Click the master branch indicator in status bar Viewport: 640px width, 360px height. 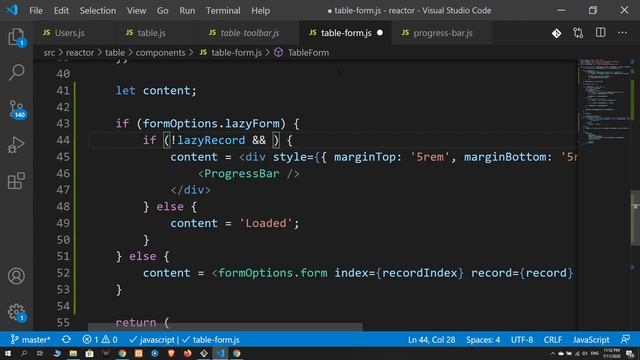30,340
